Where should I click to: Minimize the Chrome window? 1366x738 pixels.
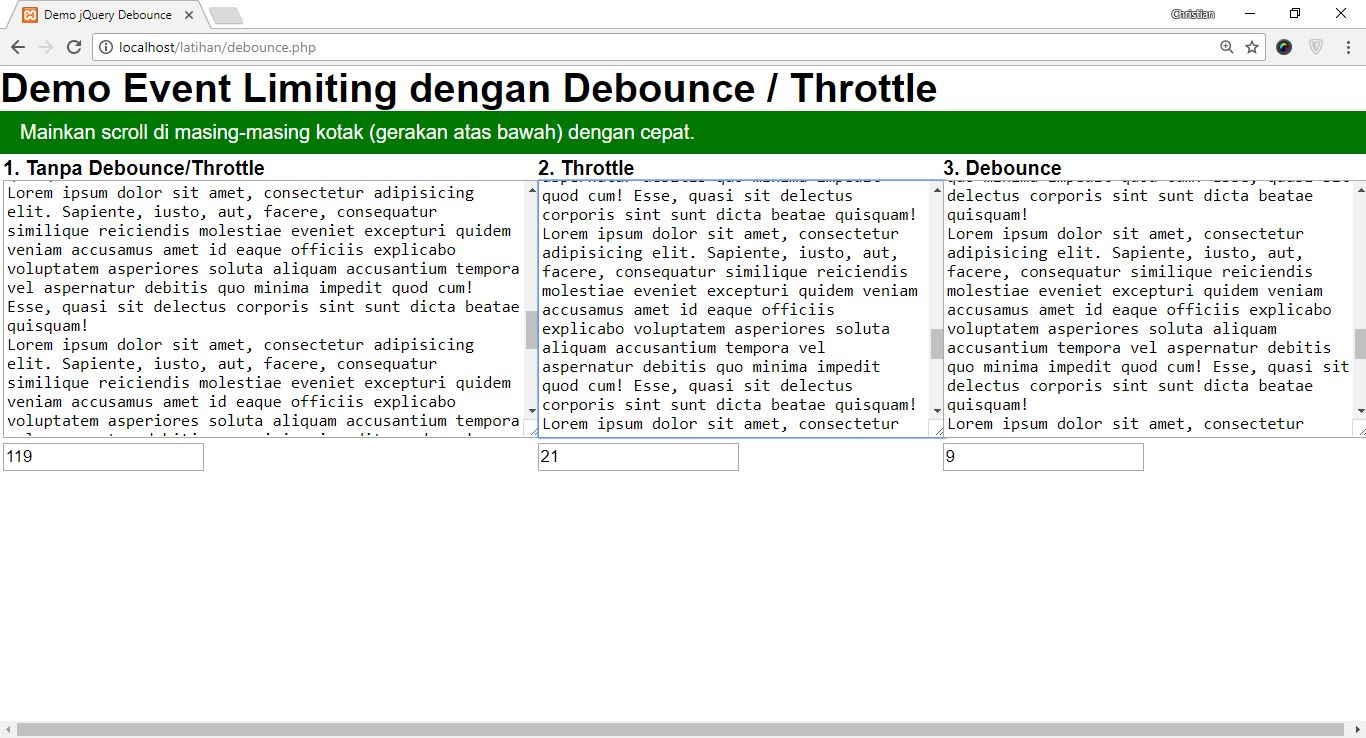click(x=1250, y=14)
